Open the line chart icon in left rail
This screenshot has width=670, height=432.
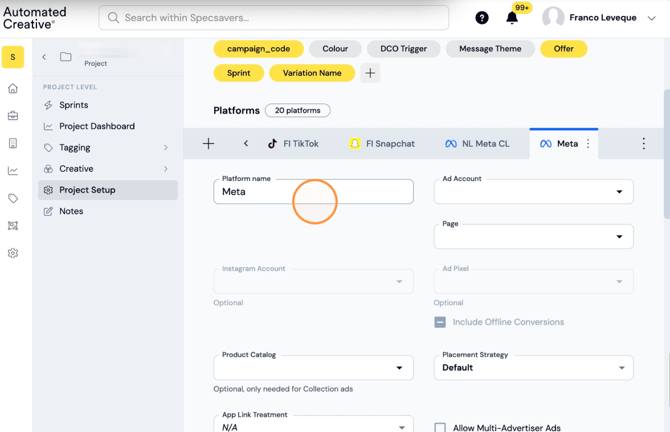point(13,171)
